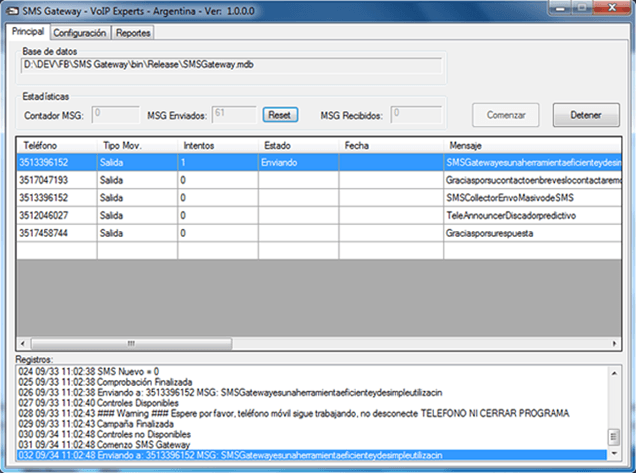
Task: Click the log list scroll-up arrow
Action: (x=614, y=373)
